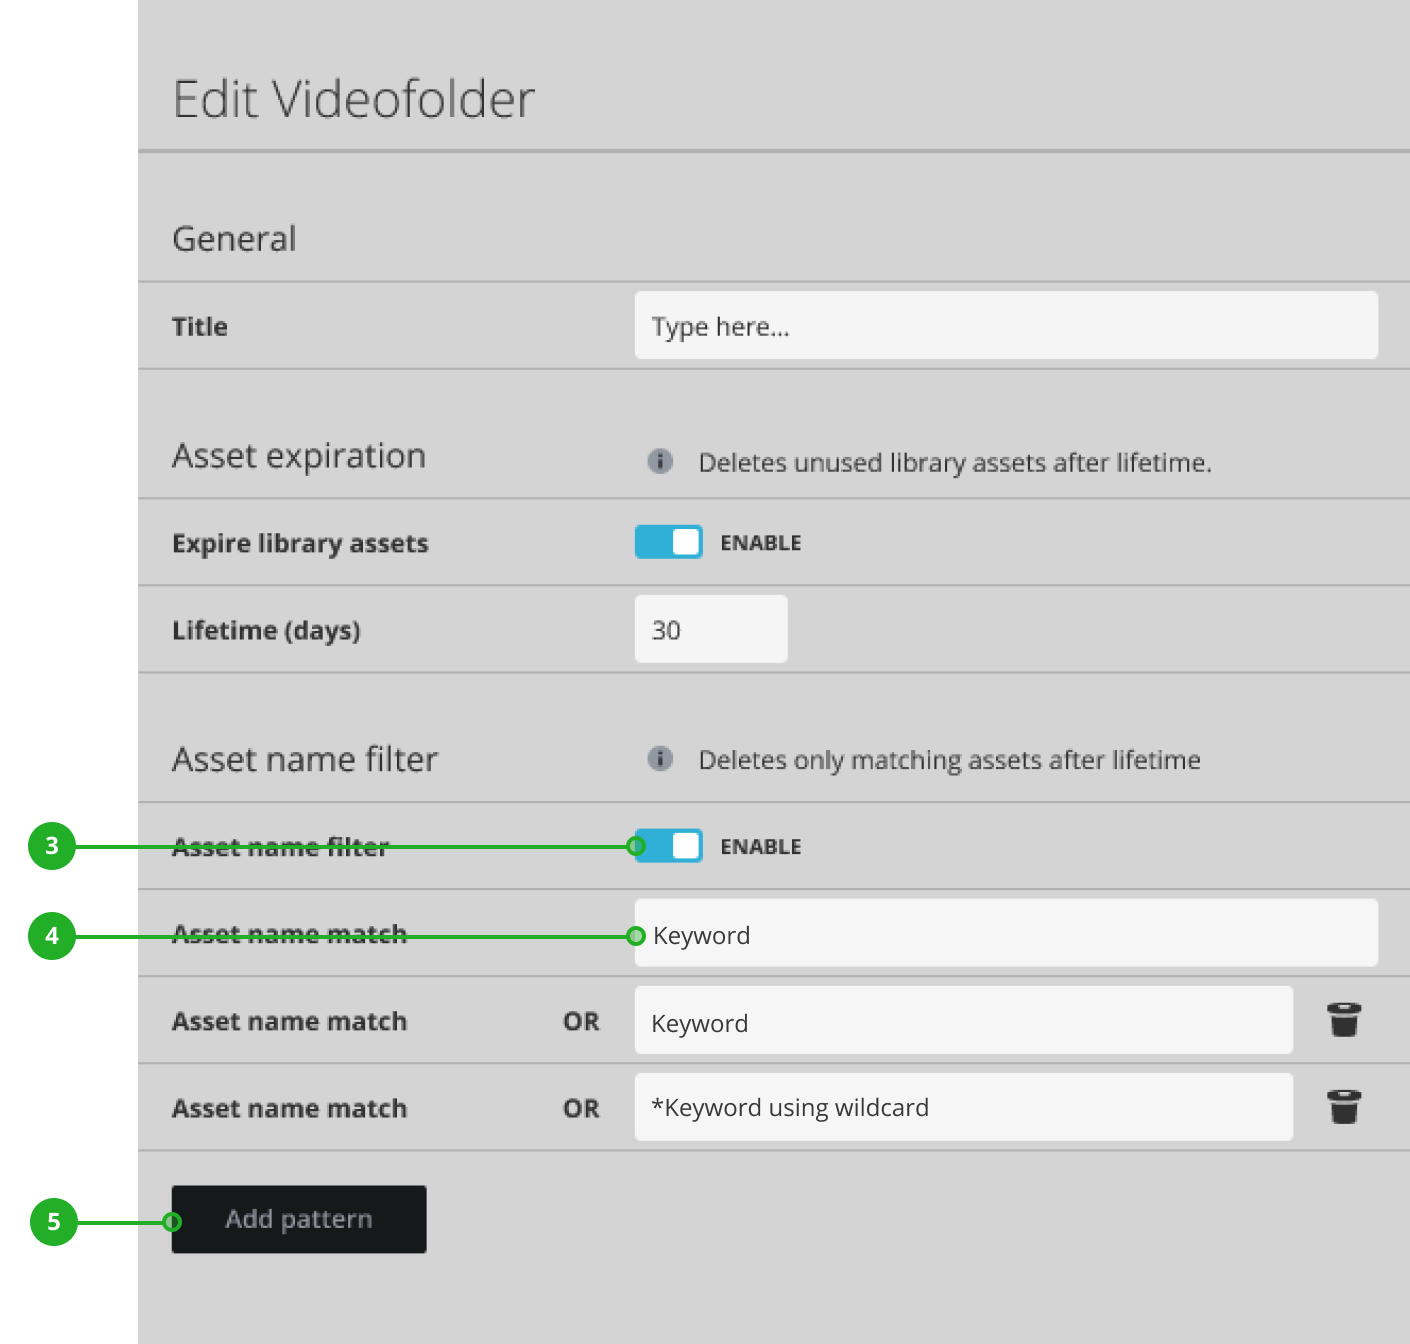Click the info icon beside Asset name filter description
Image resolution: width=1410 pixels, height=1344 pixels.
[660, 759]
